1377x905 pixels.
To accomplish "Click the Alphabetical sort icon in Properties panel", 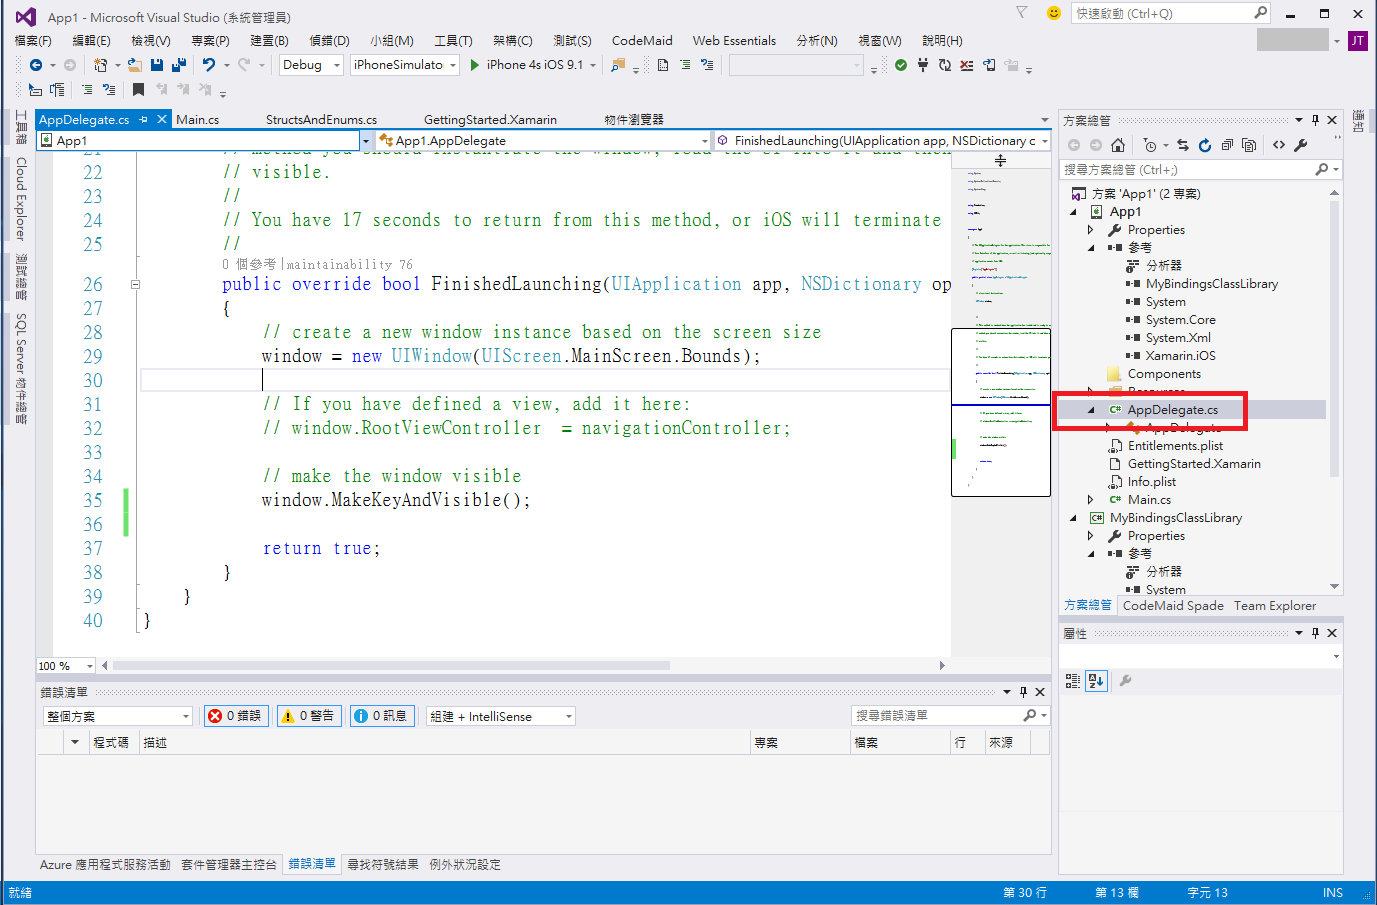I will 1096,681.
